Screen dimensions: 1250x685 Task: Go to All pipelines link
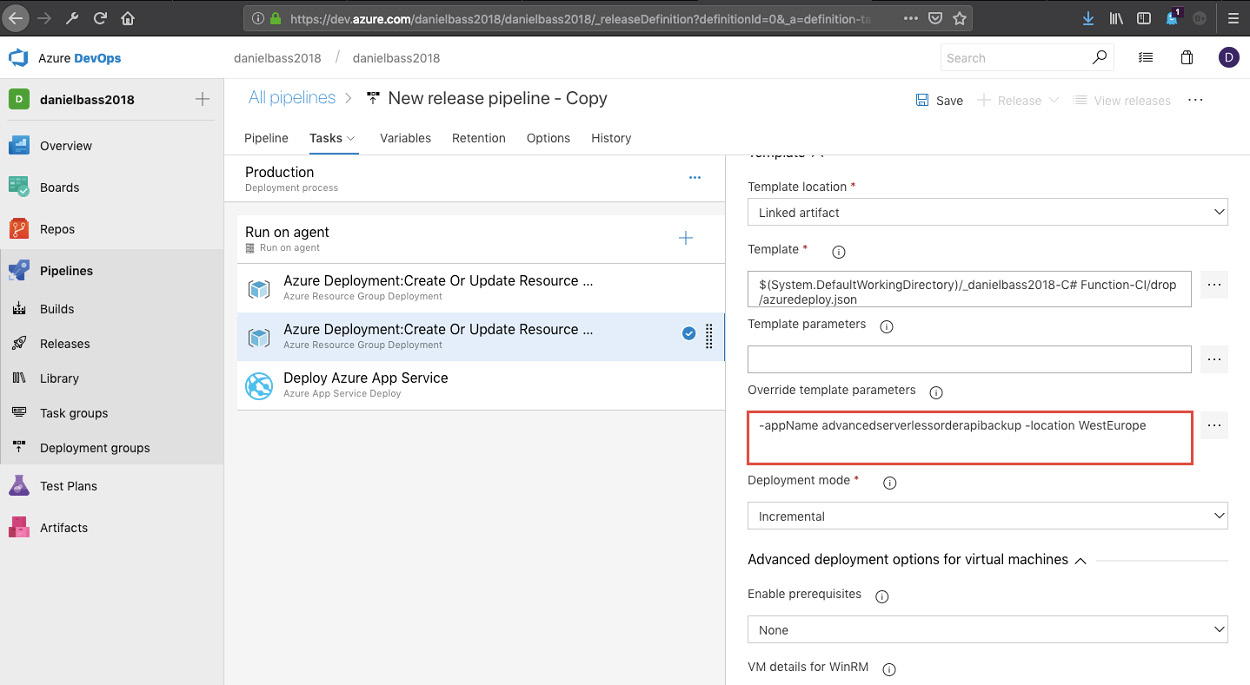click(292, 98)
